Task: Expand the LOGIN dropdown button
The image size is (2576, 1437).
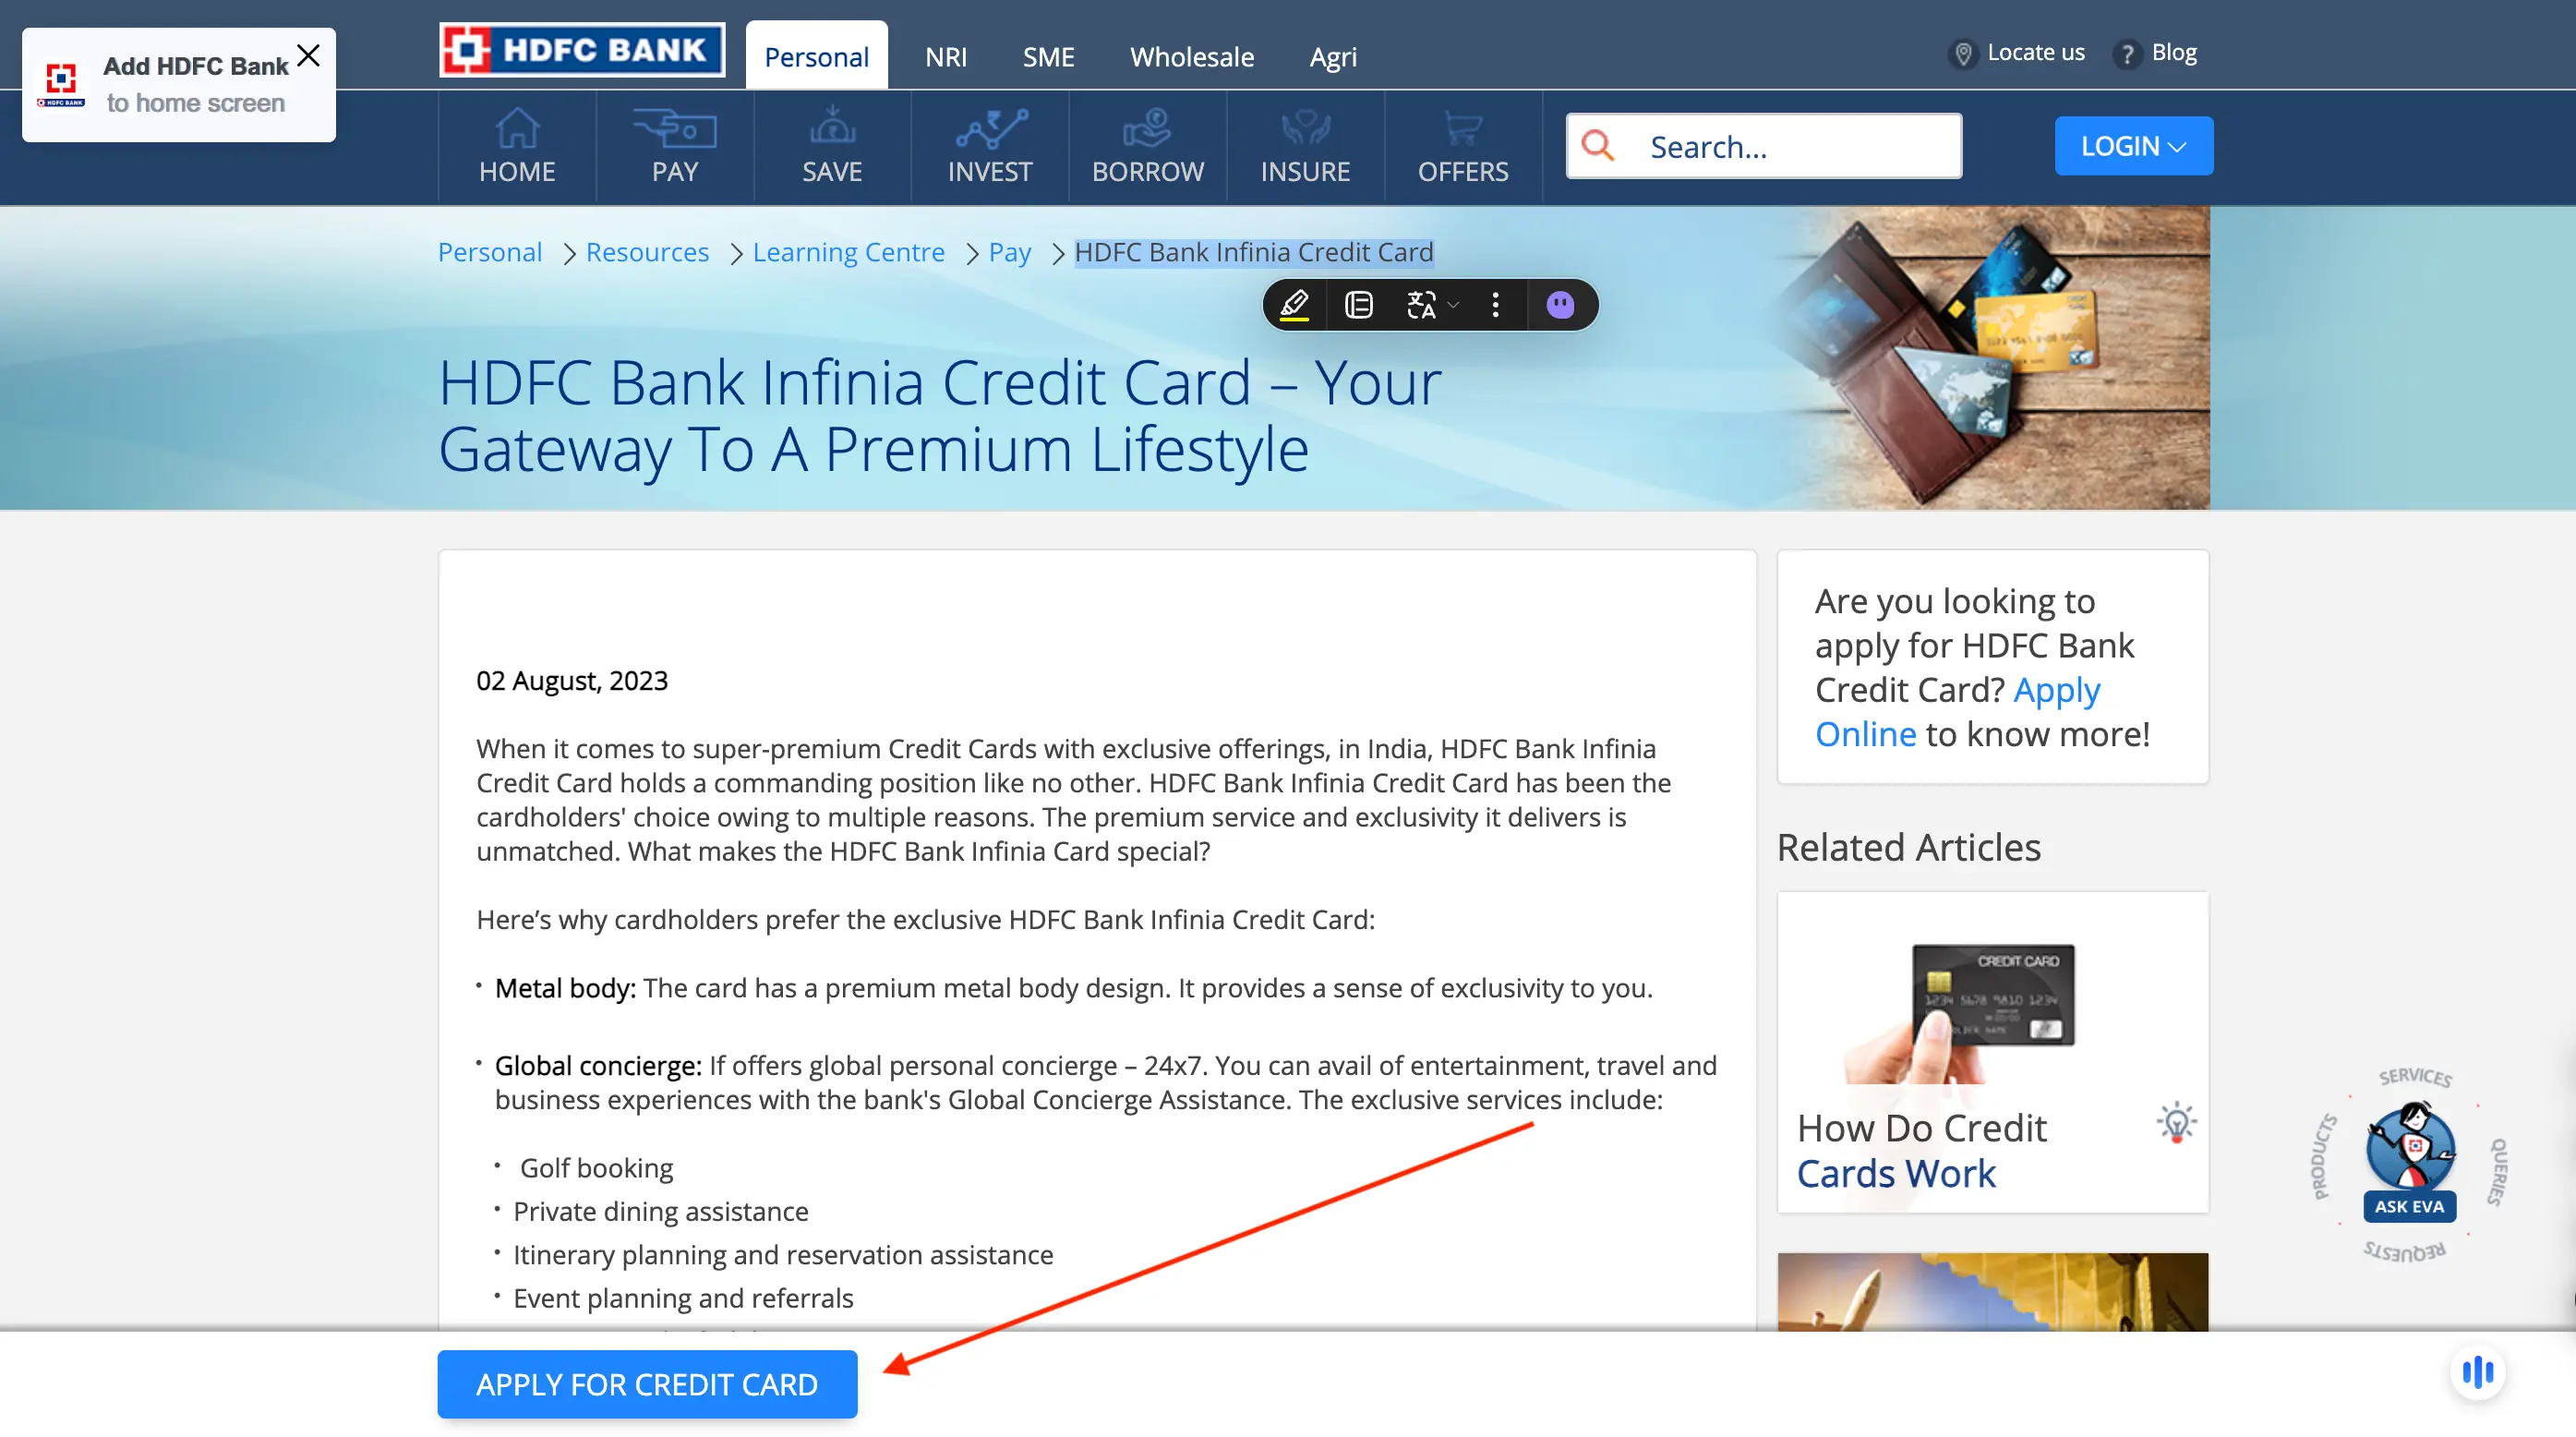Action: pos(2134,145)
